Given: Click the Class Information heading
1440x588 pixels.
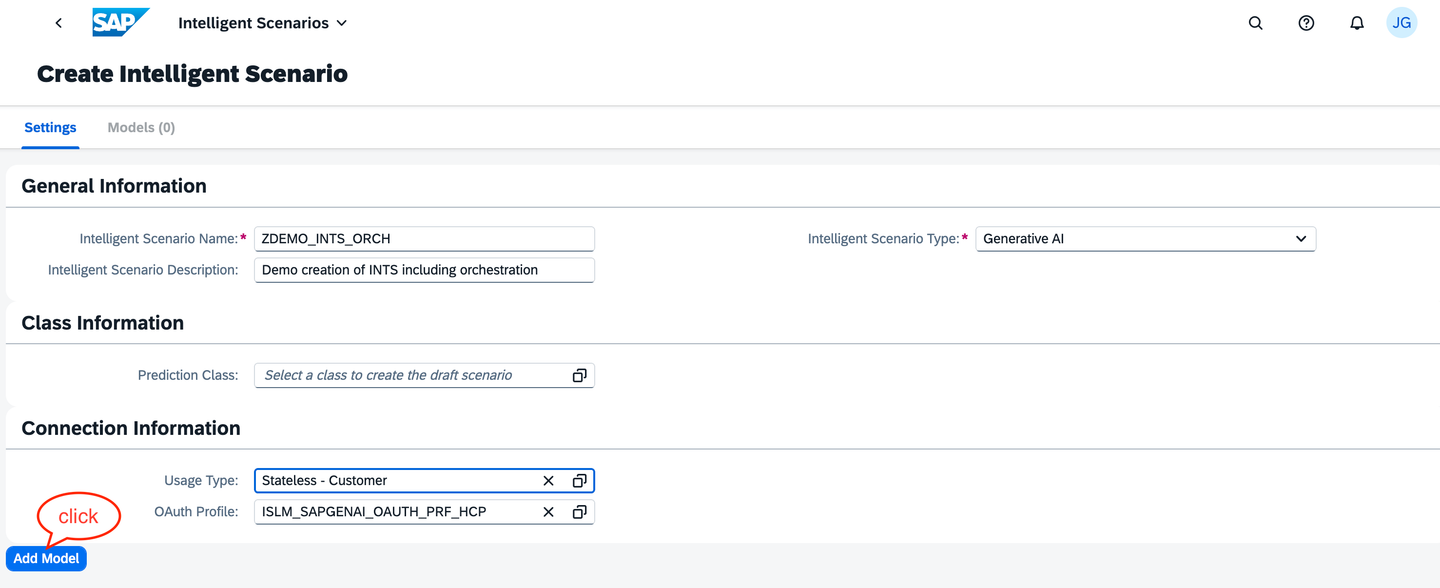Looking at the screenshot, I should click(x=103, y=323).
